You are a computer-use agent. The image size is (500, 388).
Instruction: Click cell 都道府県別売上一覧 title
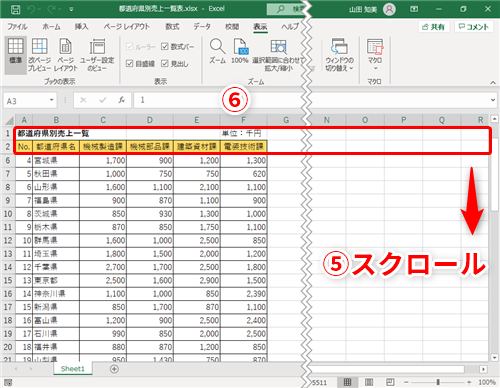tap(53, 134)
